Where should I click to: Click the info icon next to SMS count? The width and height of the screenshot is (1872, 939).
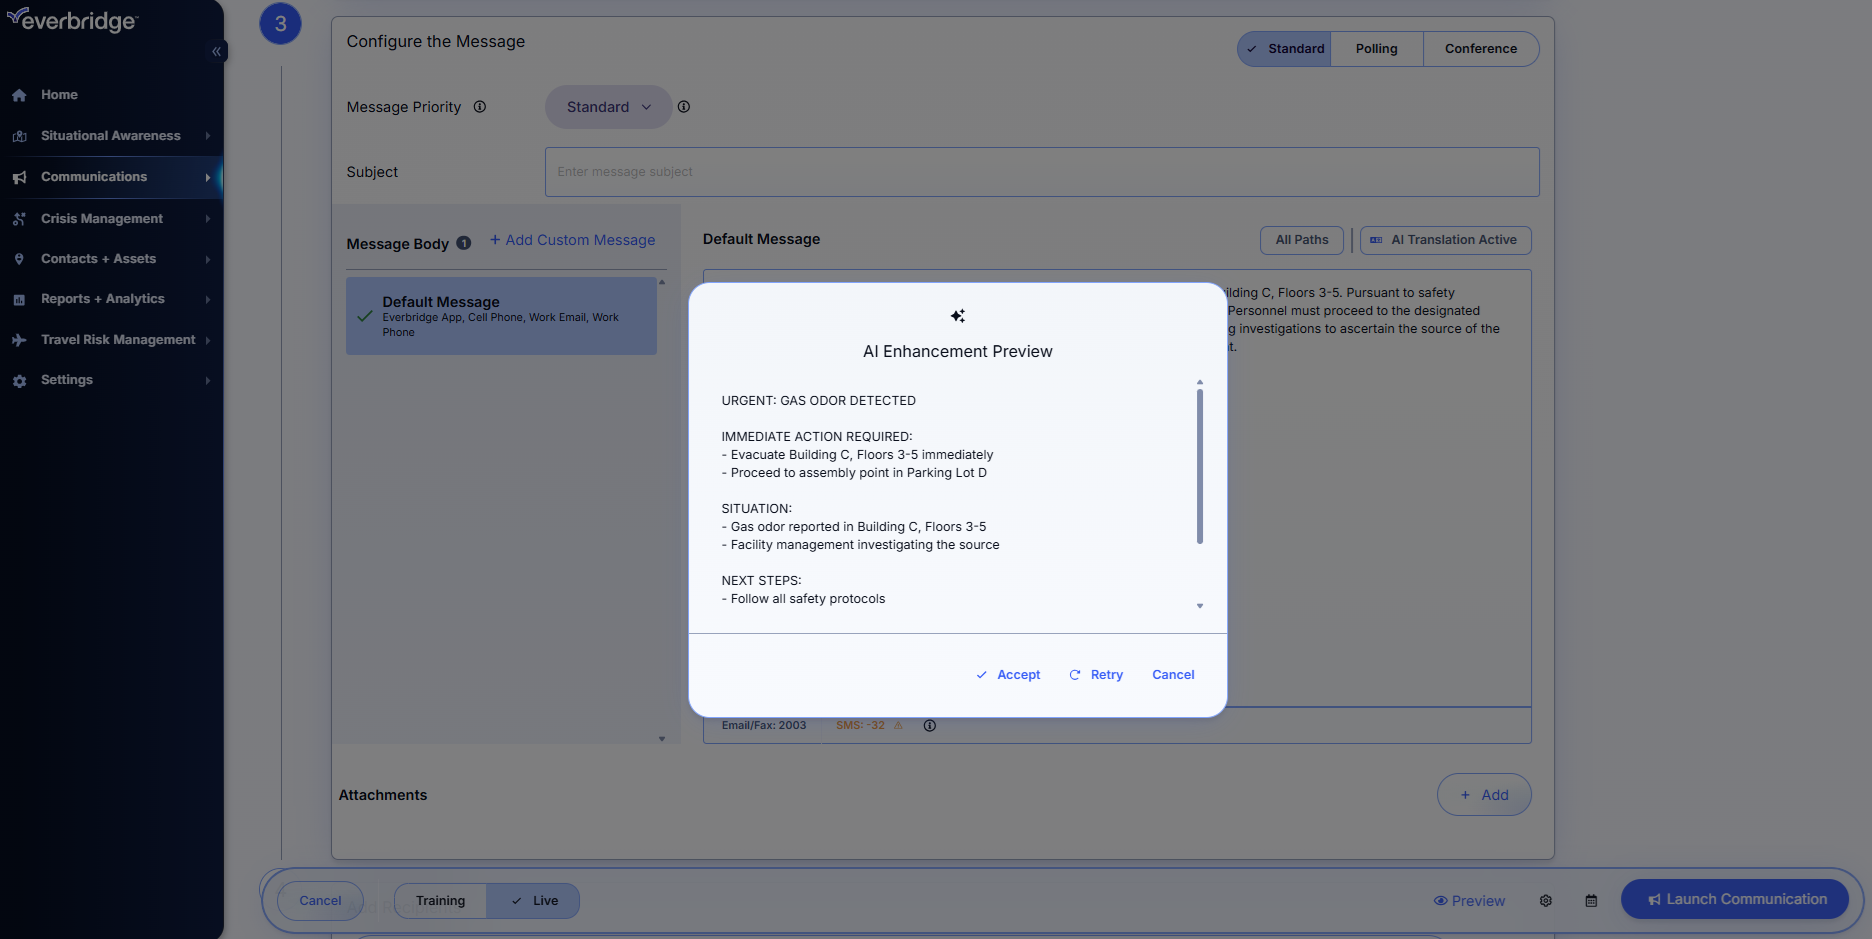pyautogui.click(x=930, y=726)
